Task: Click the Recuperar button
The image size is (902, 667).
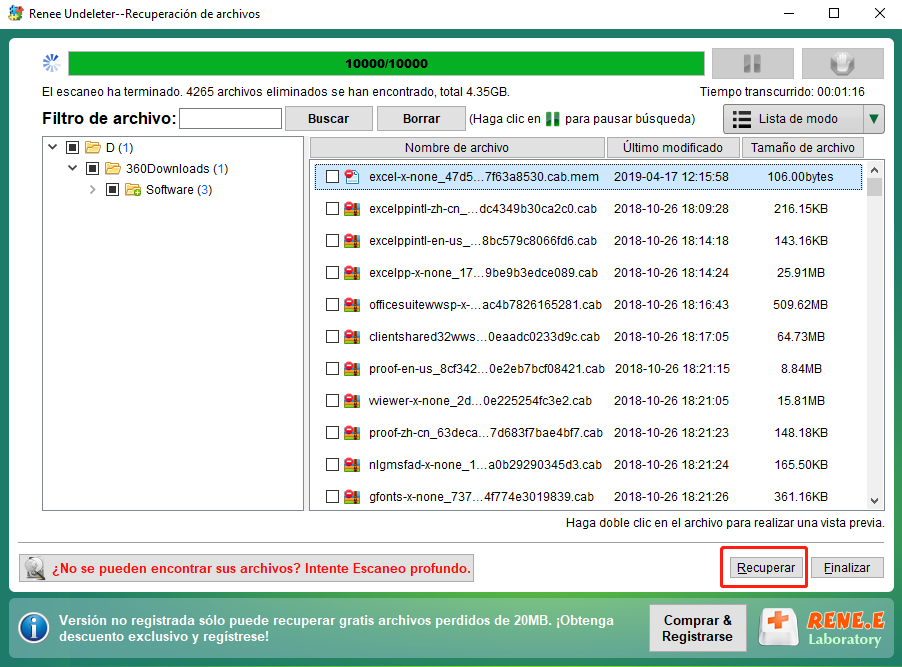Action: pos(766,568)
